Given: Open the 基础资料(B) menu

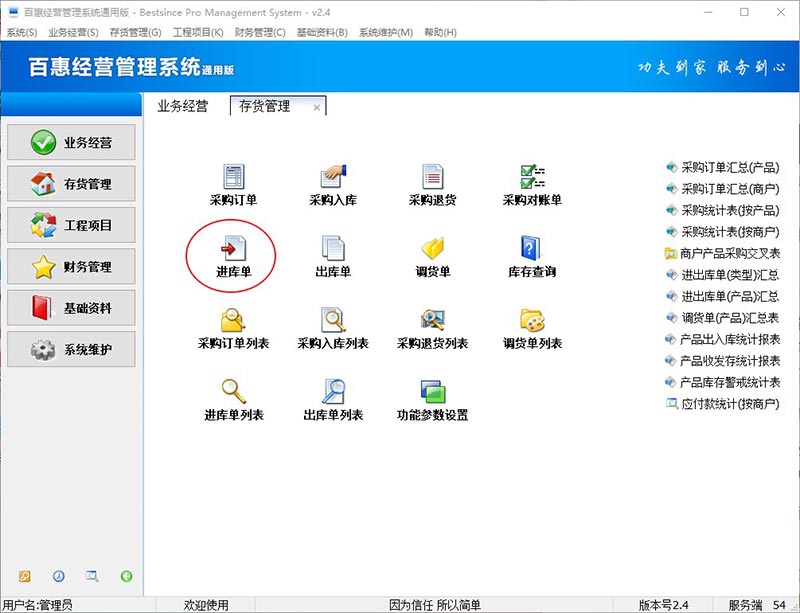Looking at the screenshot, I should [322, 32].
